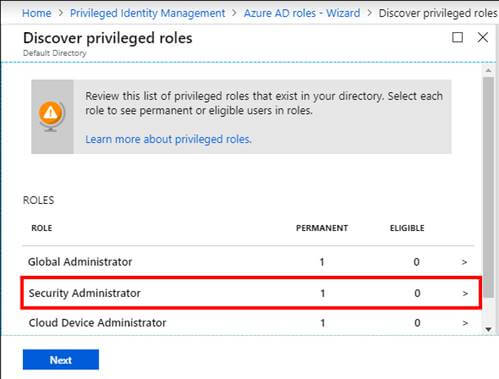Click Global Administrator eligible count 0
This screenshot has width=499, height=379.
[416, 262]
